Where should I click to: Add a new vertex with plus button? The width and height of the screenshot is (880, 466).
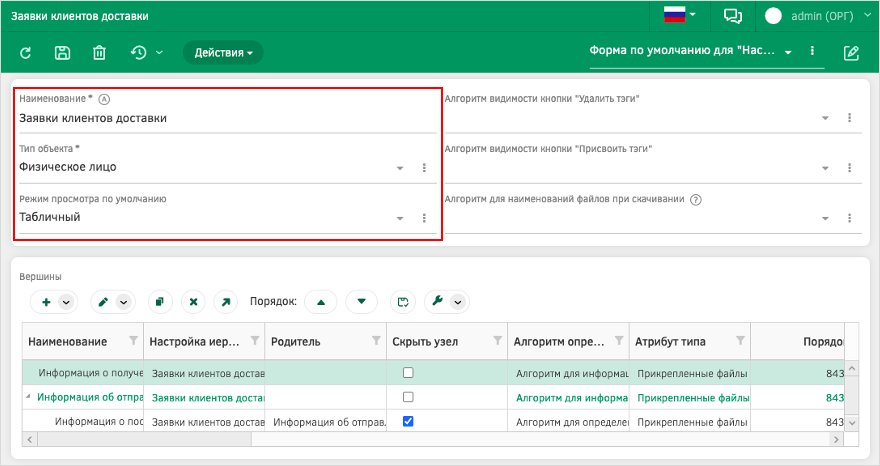(46, 302)
